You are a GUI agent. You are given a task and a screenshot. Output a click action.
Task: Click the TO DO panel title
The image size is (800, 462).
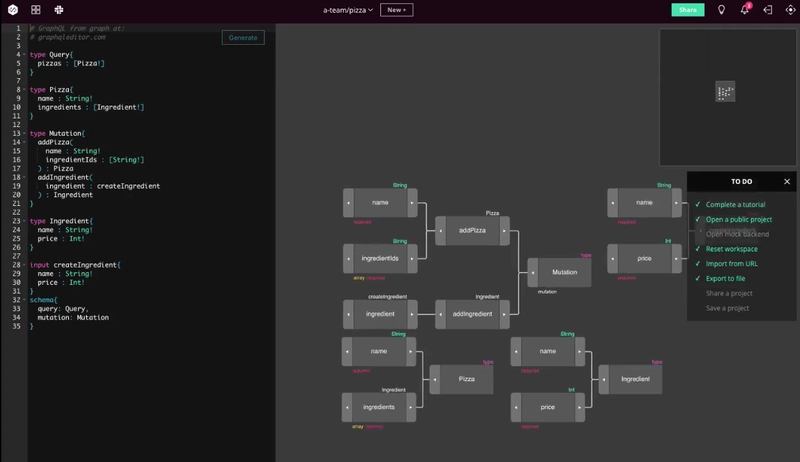pyautogui.click(x=741, y=182)
